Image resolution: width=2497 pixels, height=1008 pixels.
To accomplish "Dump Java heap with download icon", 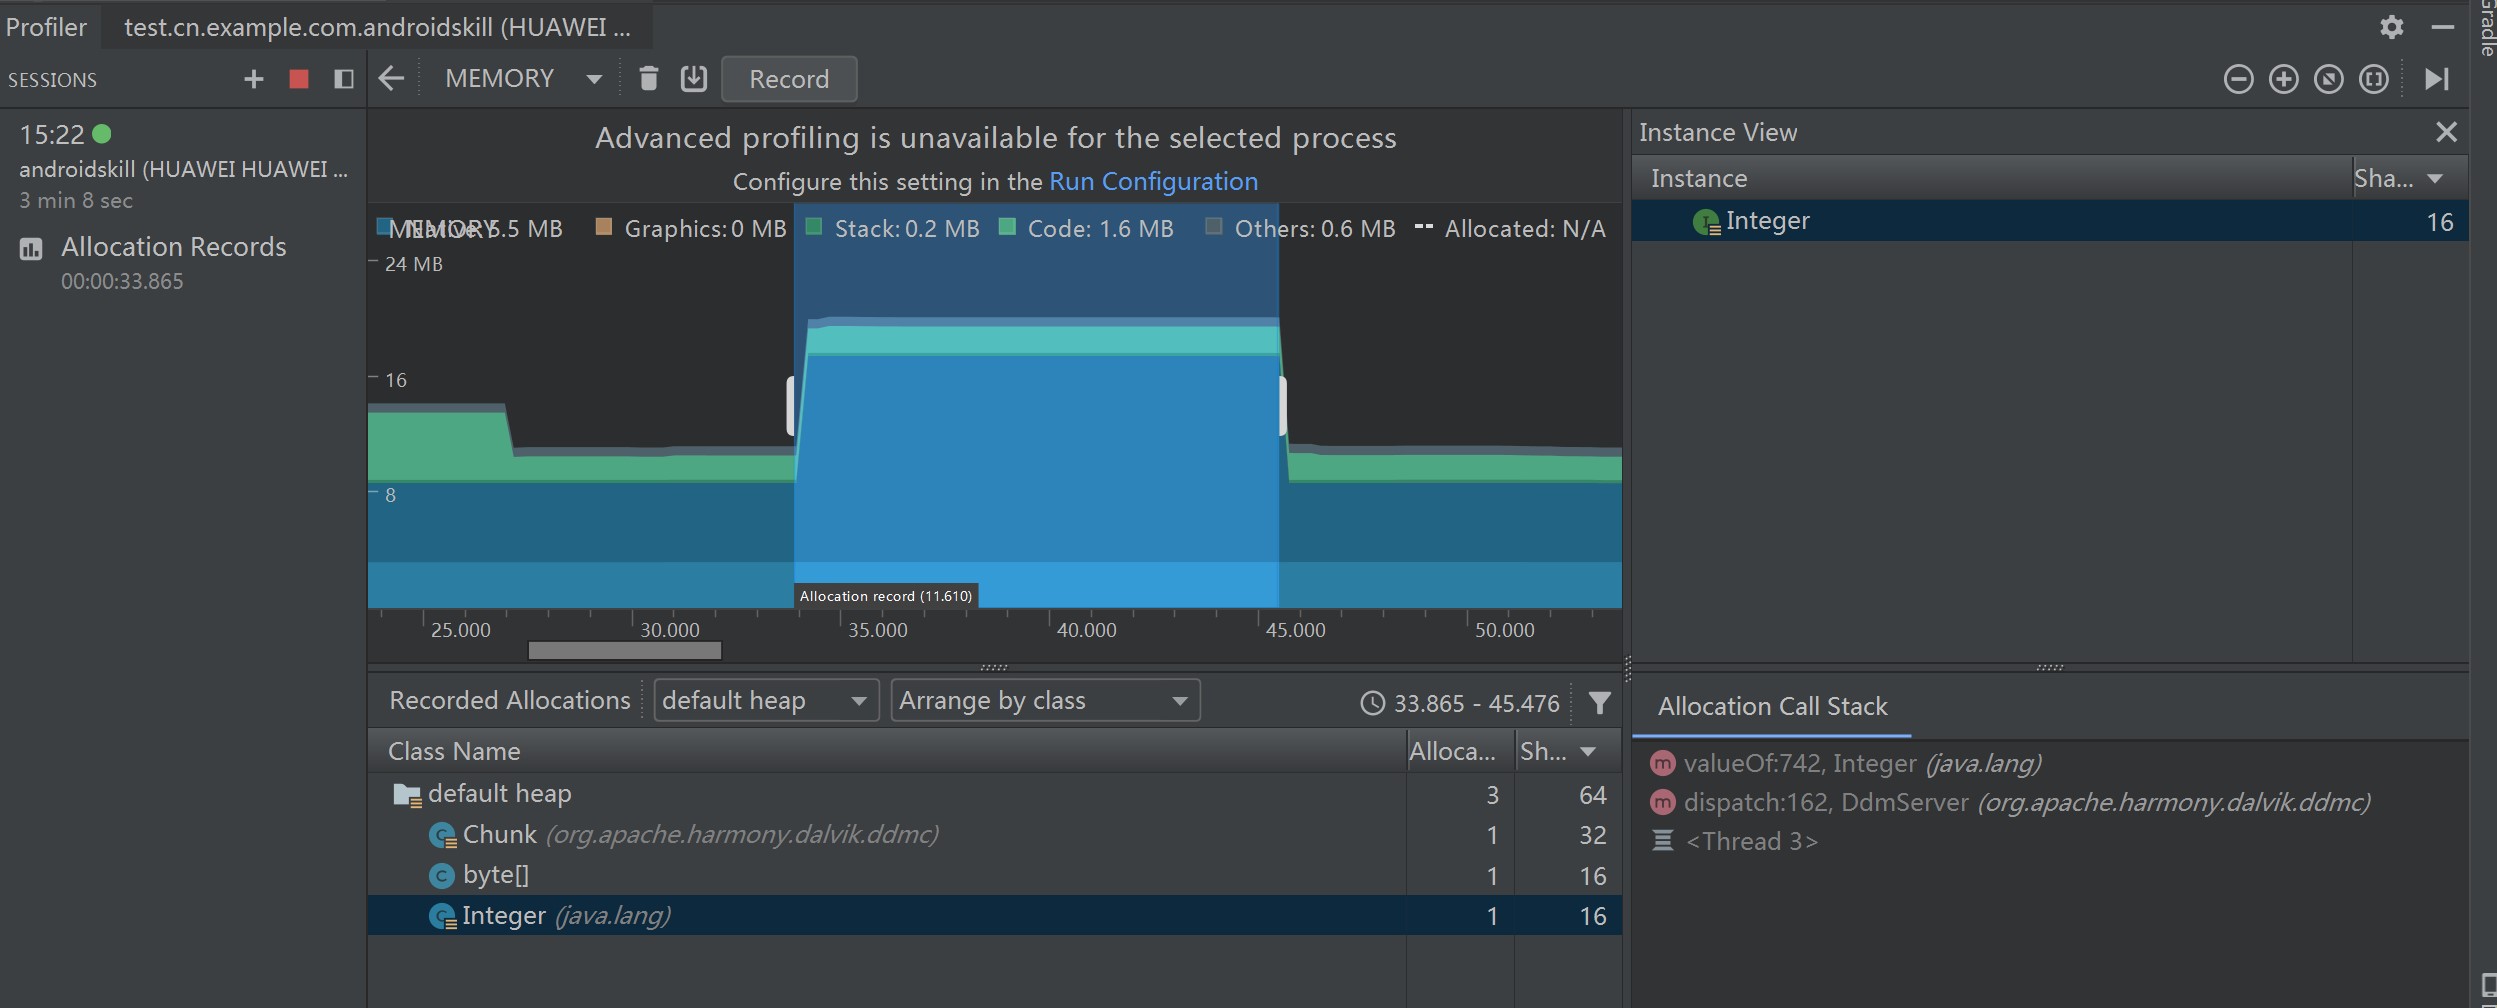I will [x=693, y=79].
